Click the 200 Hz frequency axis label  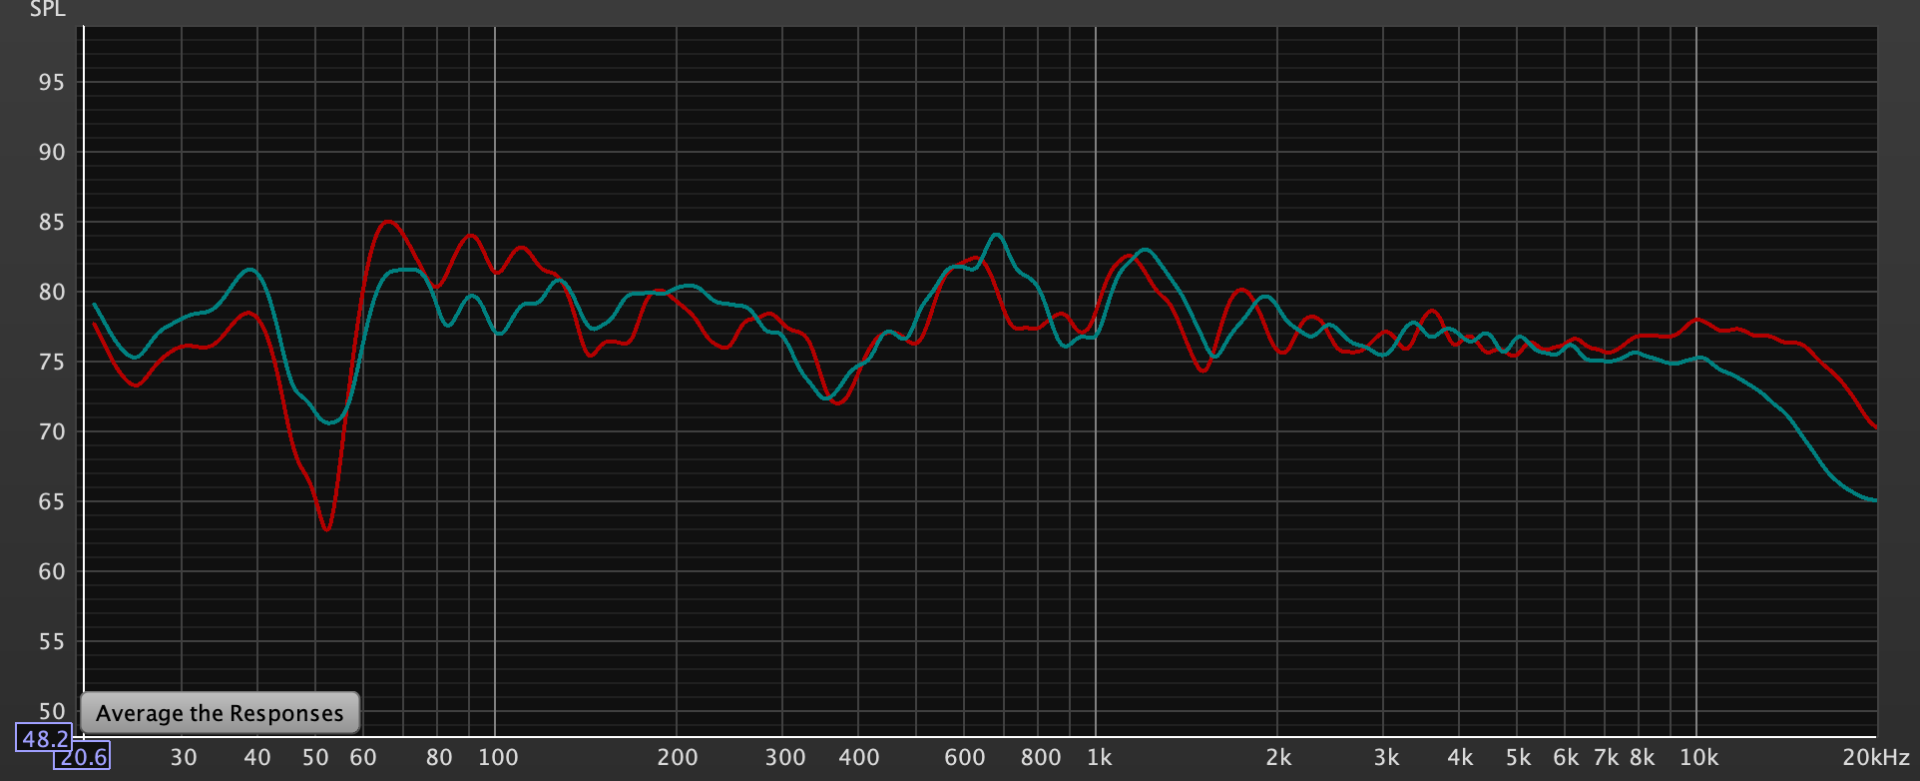(x=677, y=758)
